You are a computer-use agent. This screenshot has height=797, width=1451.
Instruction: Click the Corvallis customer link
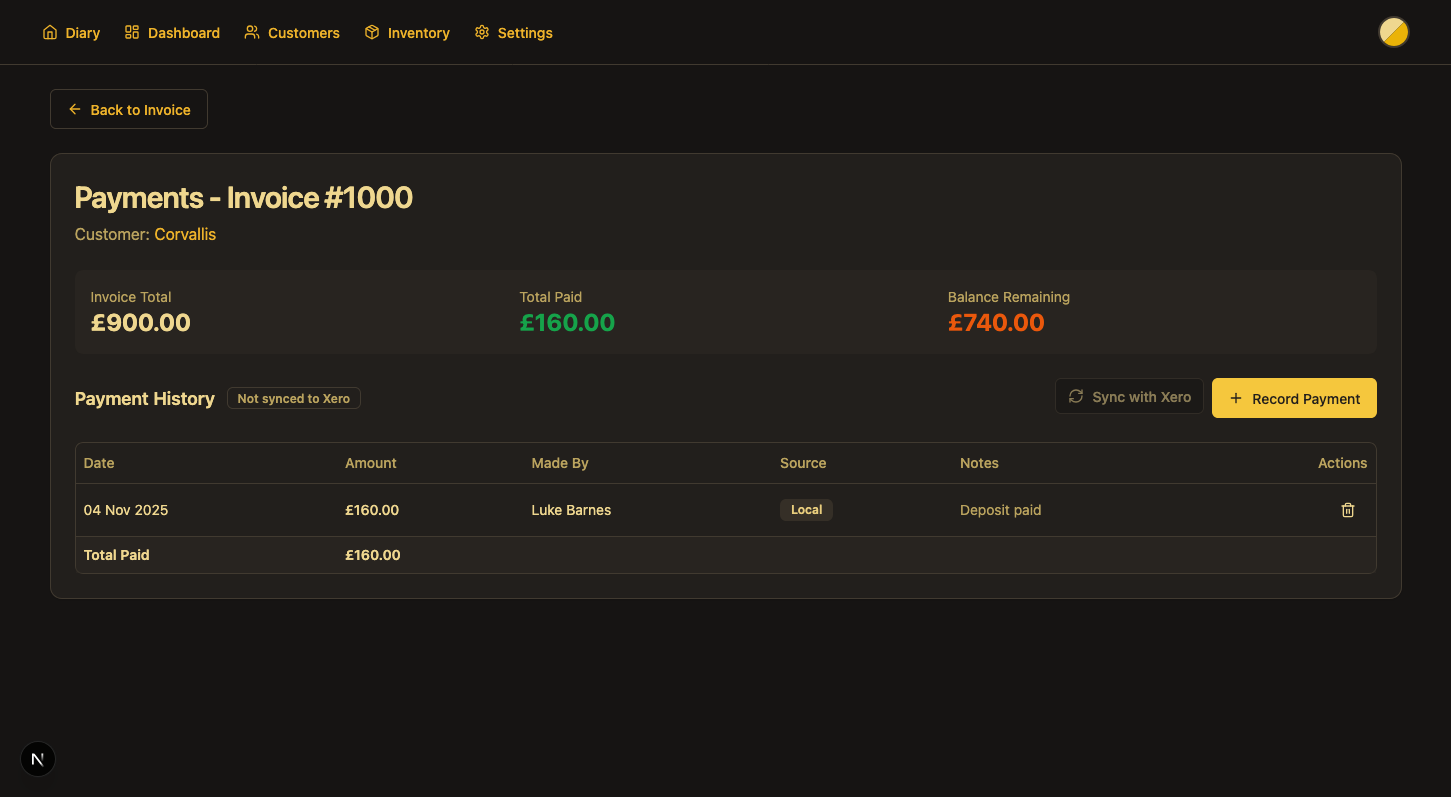tap(185, 234)
